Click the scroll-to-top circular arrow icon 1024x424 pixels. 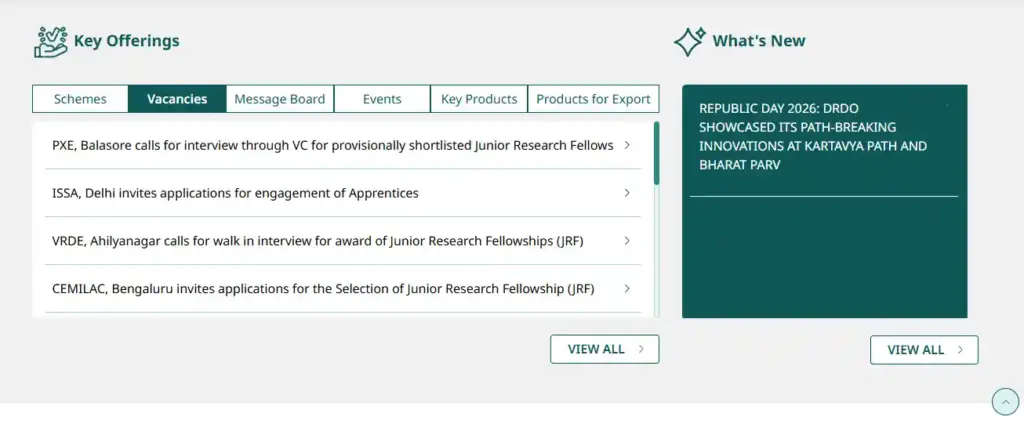pyautogui.click(x=1004, y=401)
